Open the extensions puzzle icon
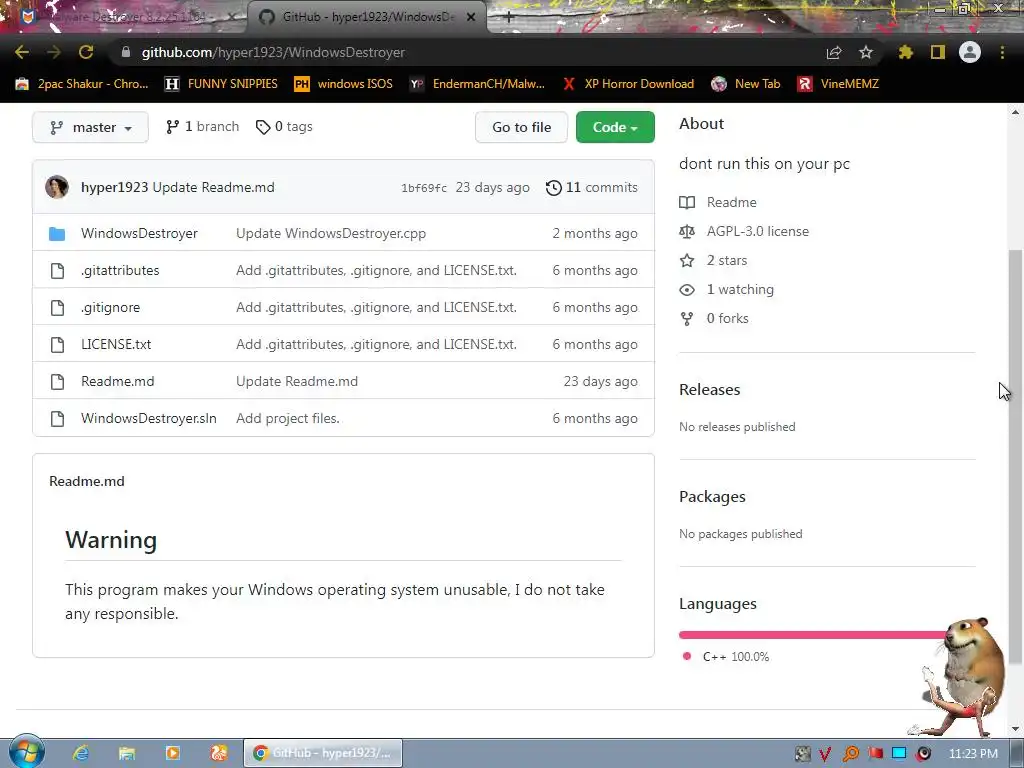Image resolution: width=1024 pixels, height=768 pixels. pyautogui.click(x=906, y=52)
